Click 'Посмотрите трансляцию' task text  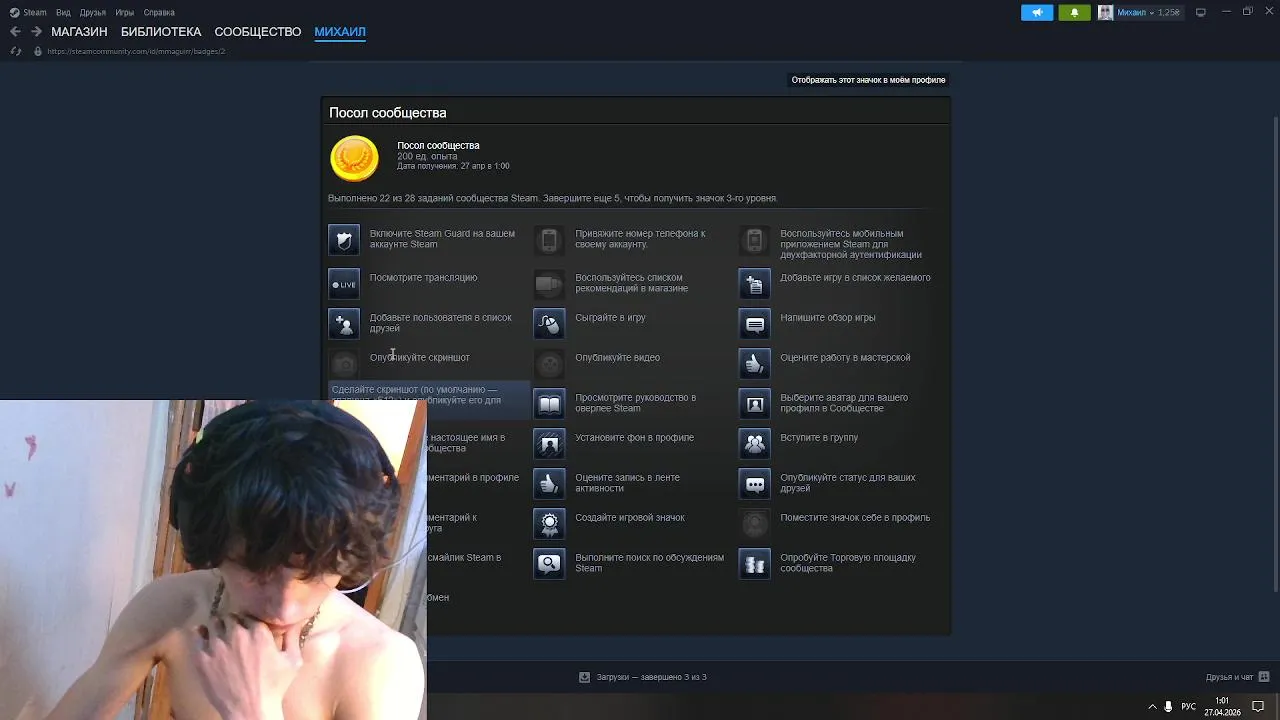pyautogui.click(x=423, y=278)
